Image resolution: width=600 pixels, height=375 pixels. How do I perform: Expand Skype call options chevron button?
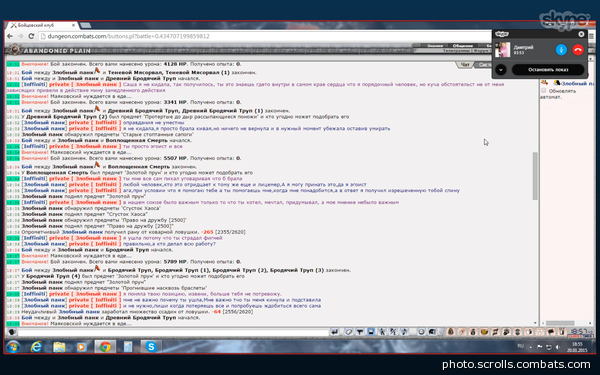(x=501, y=70)
